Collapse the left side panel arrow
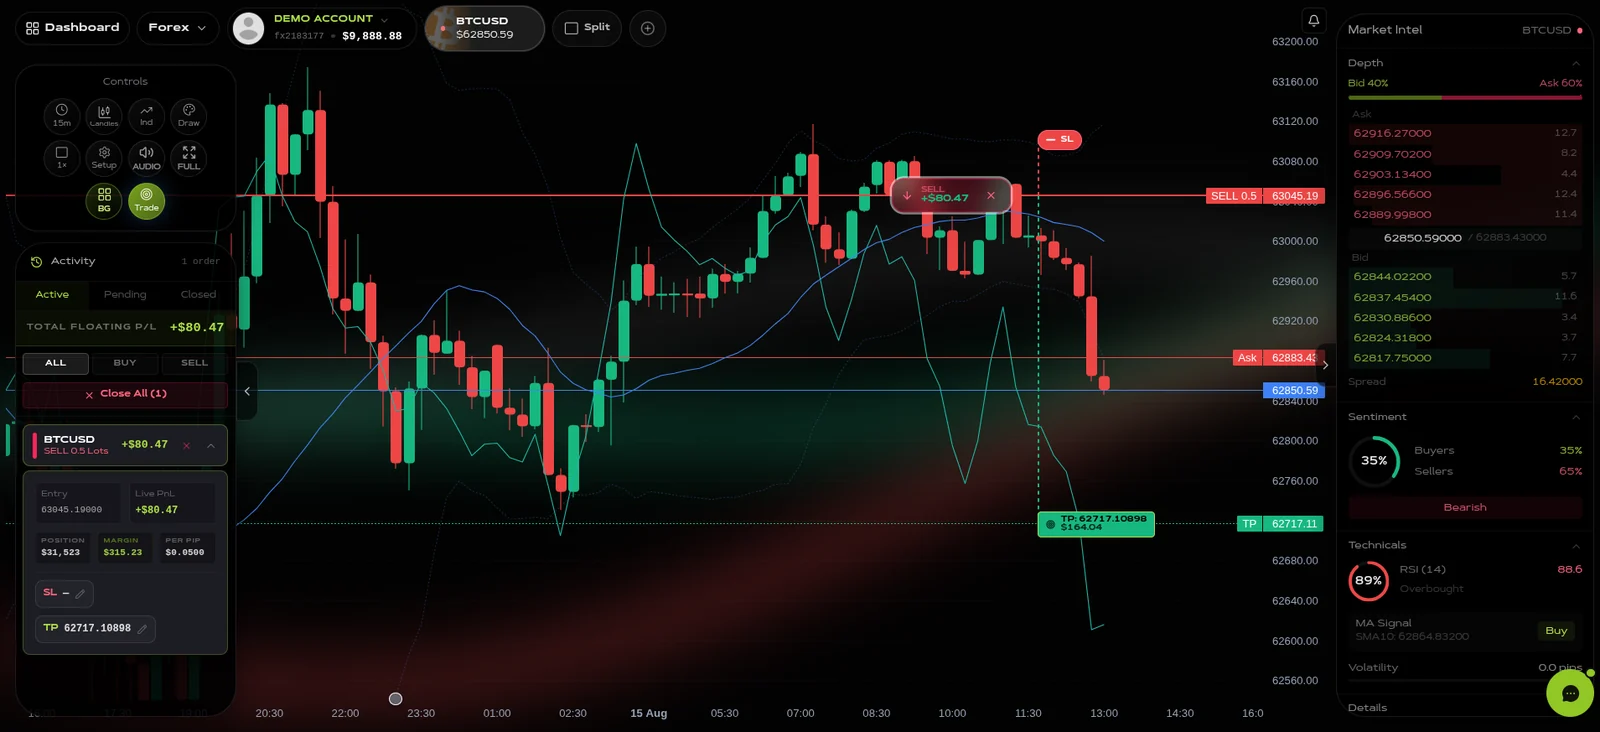Screen dimensions: 1600x732 click(x=247, y=391)
